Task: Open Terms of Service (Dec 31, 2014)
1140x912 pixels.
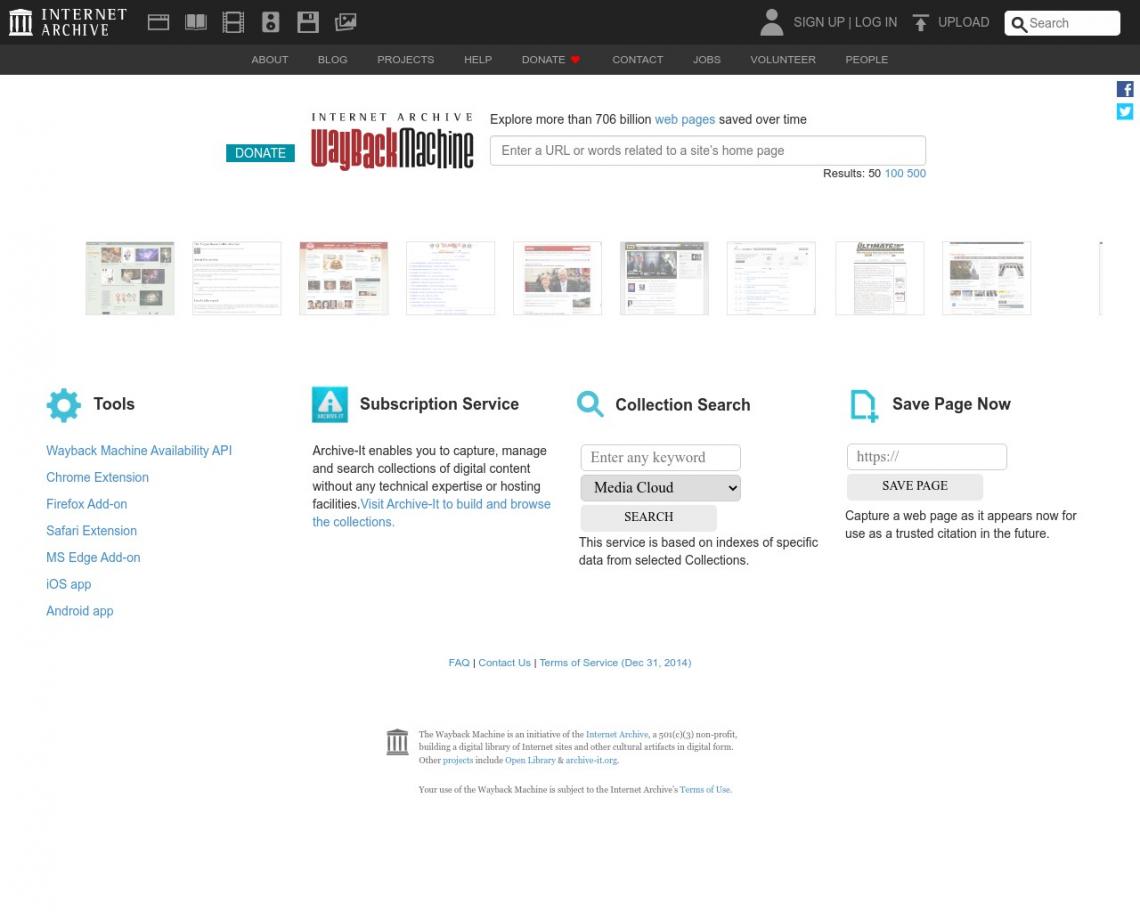Action: 615,663
